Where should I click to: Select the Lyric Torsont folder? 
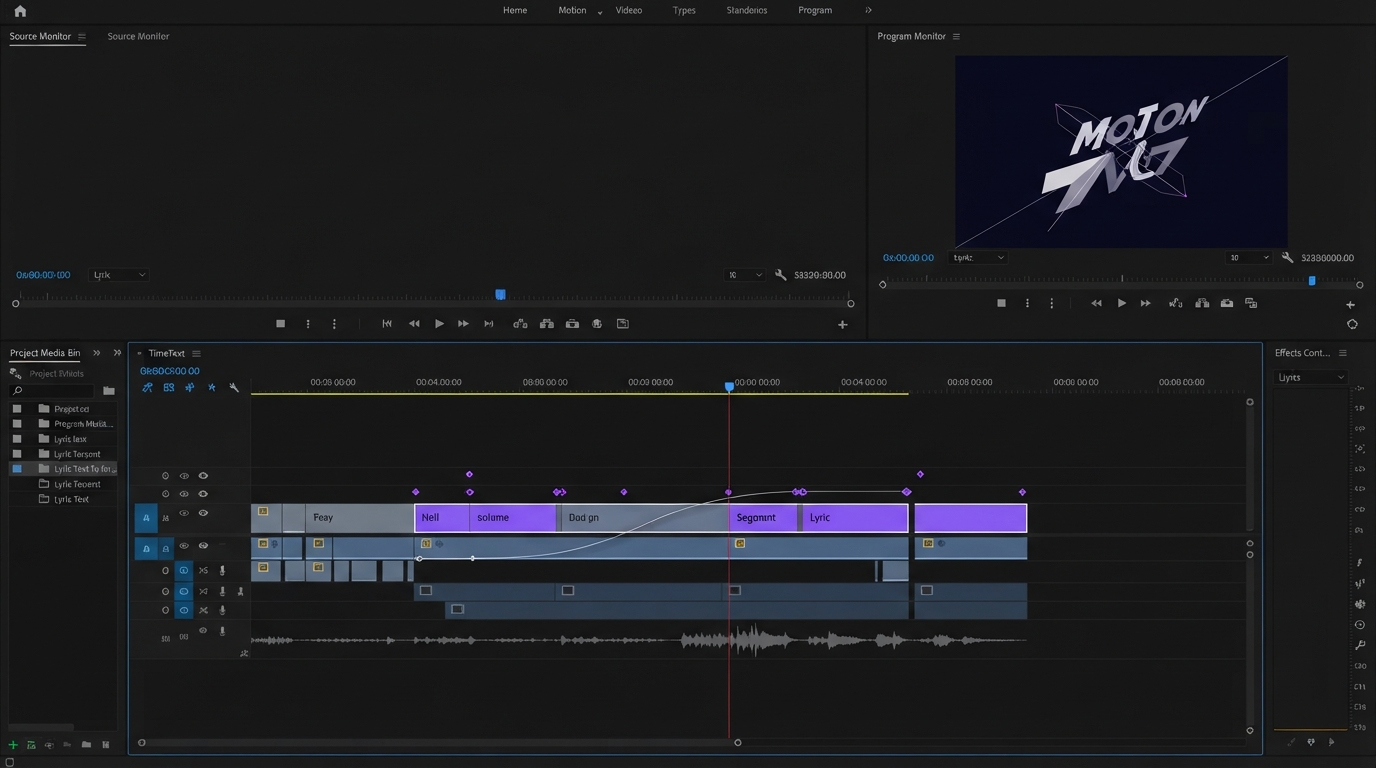click(77, 454)
